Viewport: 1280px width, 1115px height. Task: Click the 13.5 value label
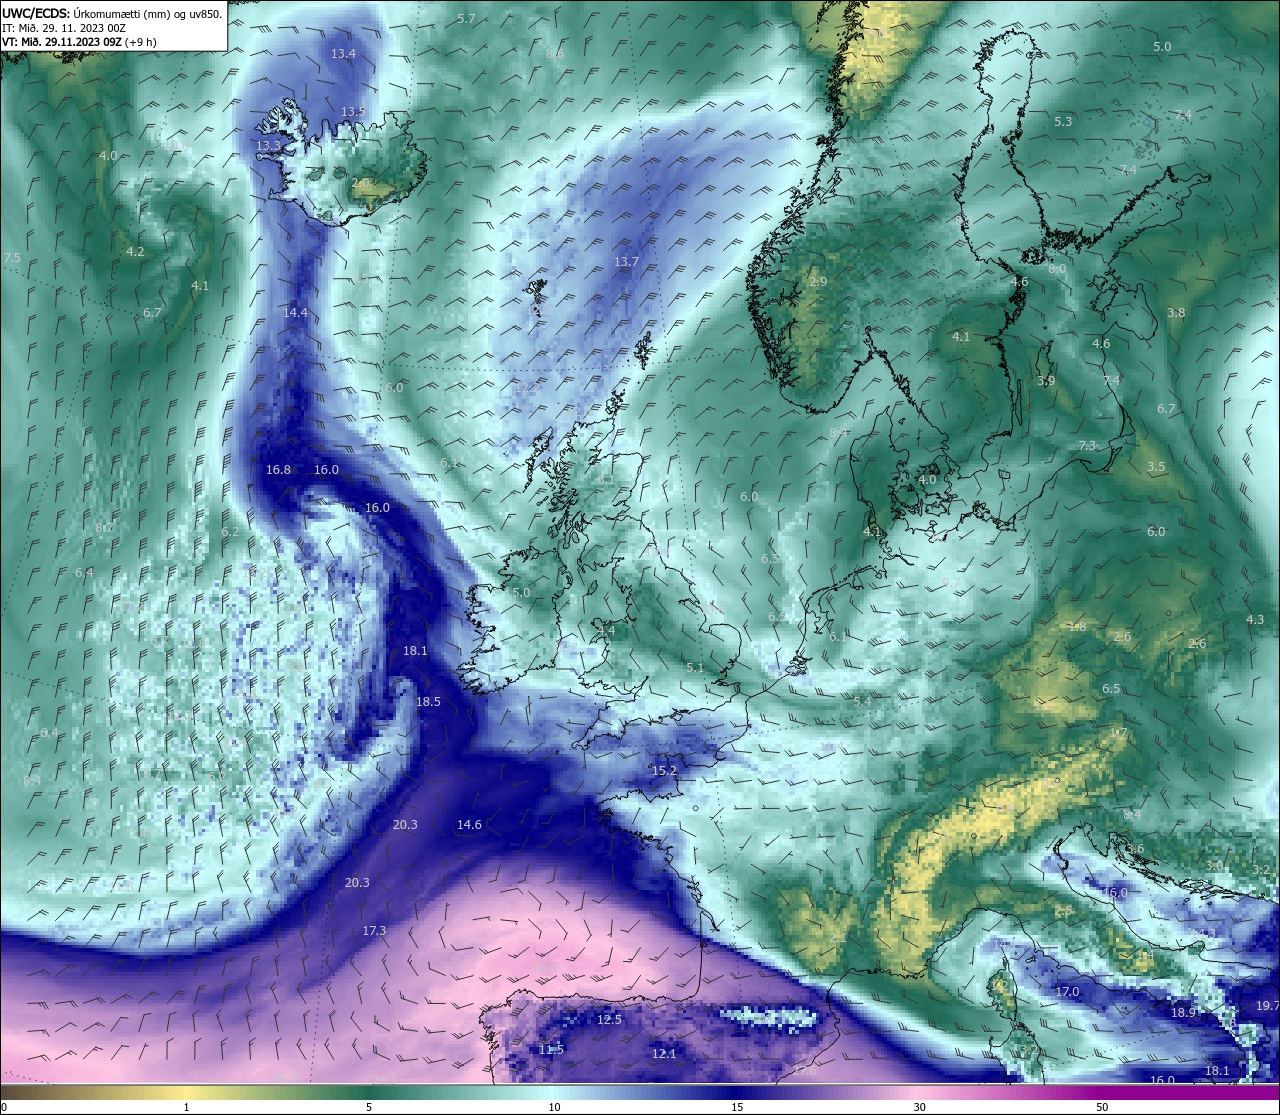pyautogui.click(x=353, y=111)
